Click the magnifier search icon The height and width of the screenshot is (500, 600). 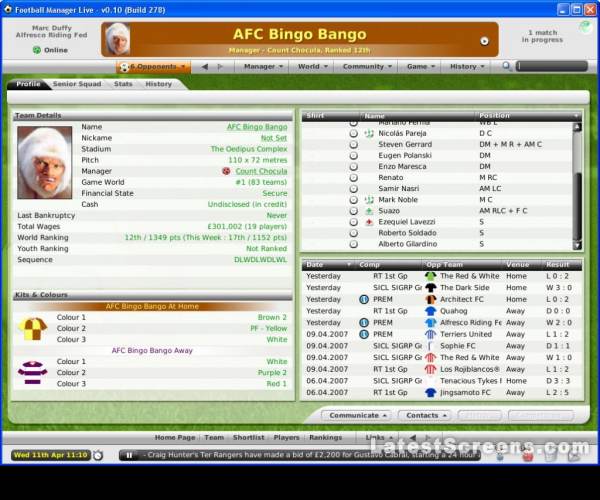point(506,66)
